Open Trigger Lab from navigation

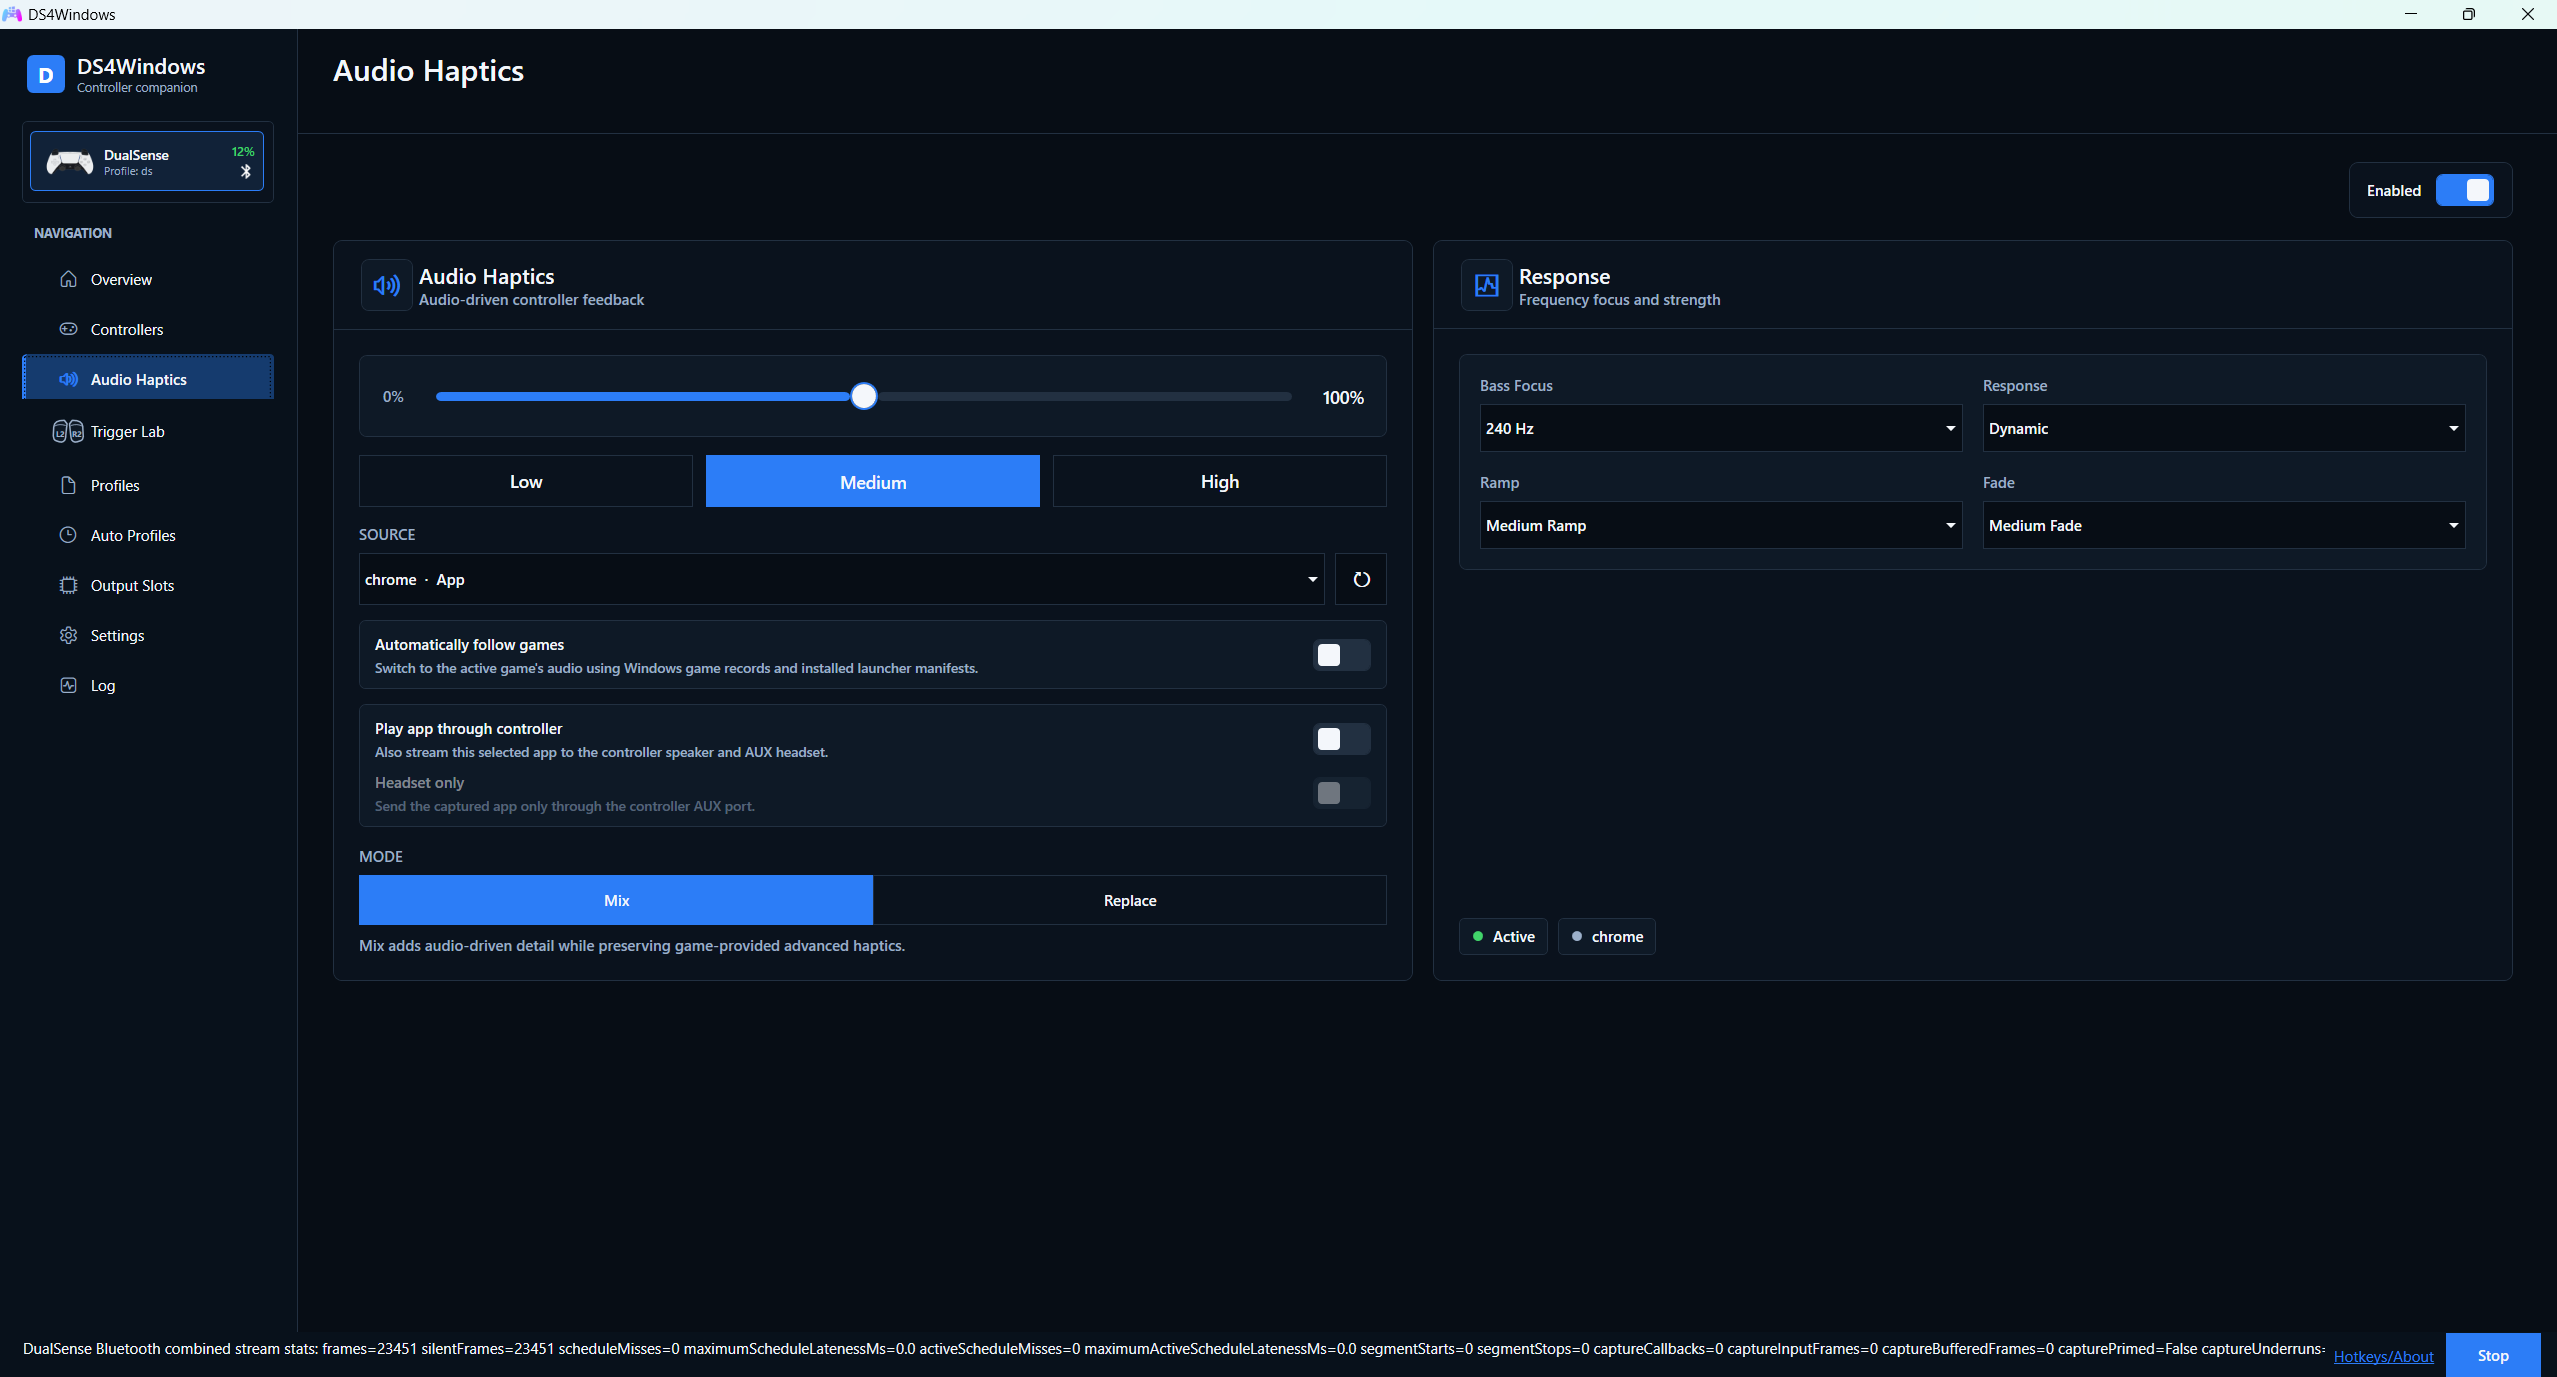click(148, 431)
